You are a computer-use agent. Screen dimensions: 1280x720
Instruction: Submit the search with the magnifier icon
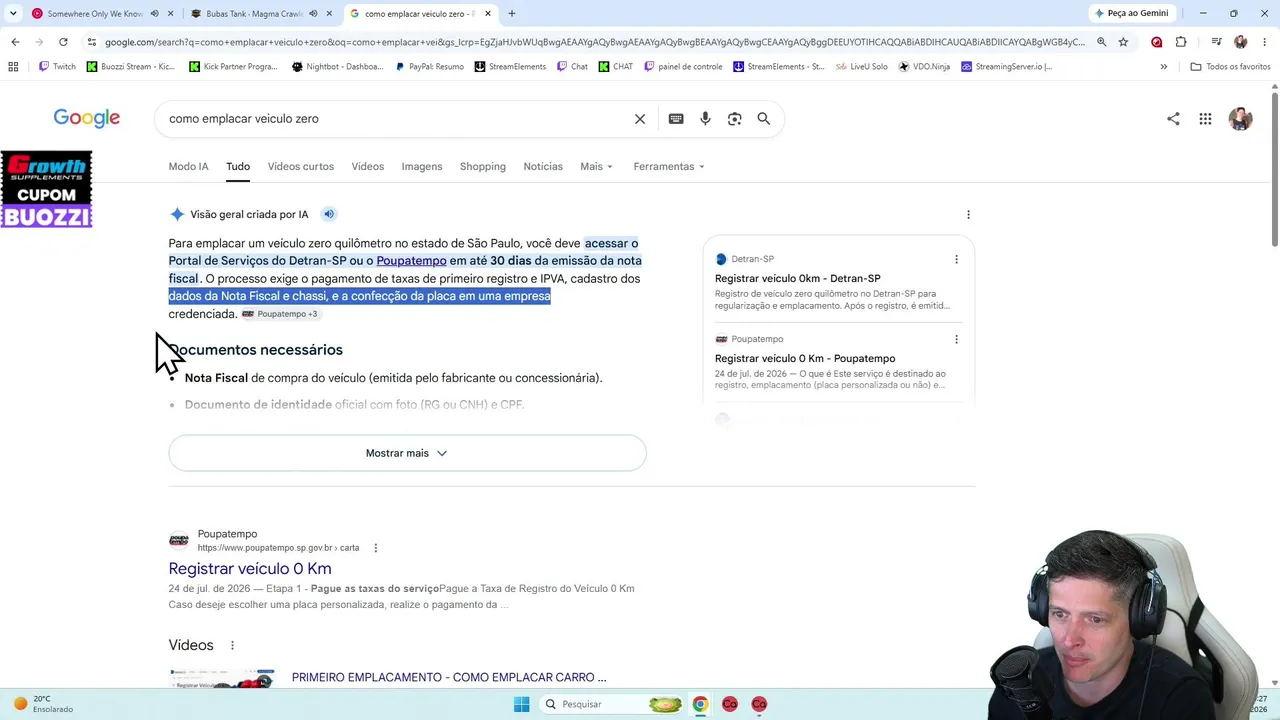(x=764, y=119)
